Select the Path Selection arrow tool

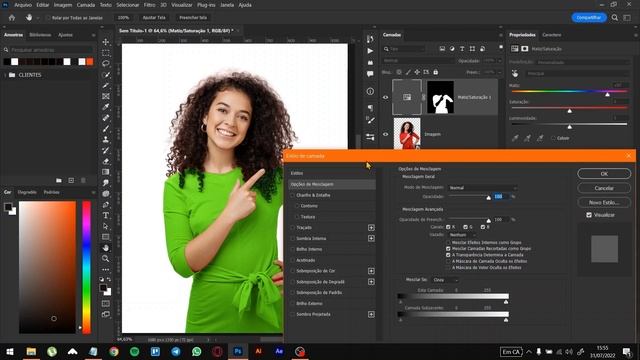click(106, 226)
